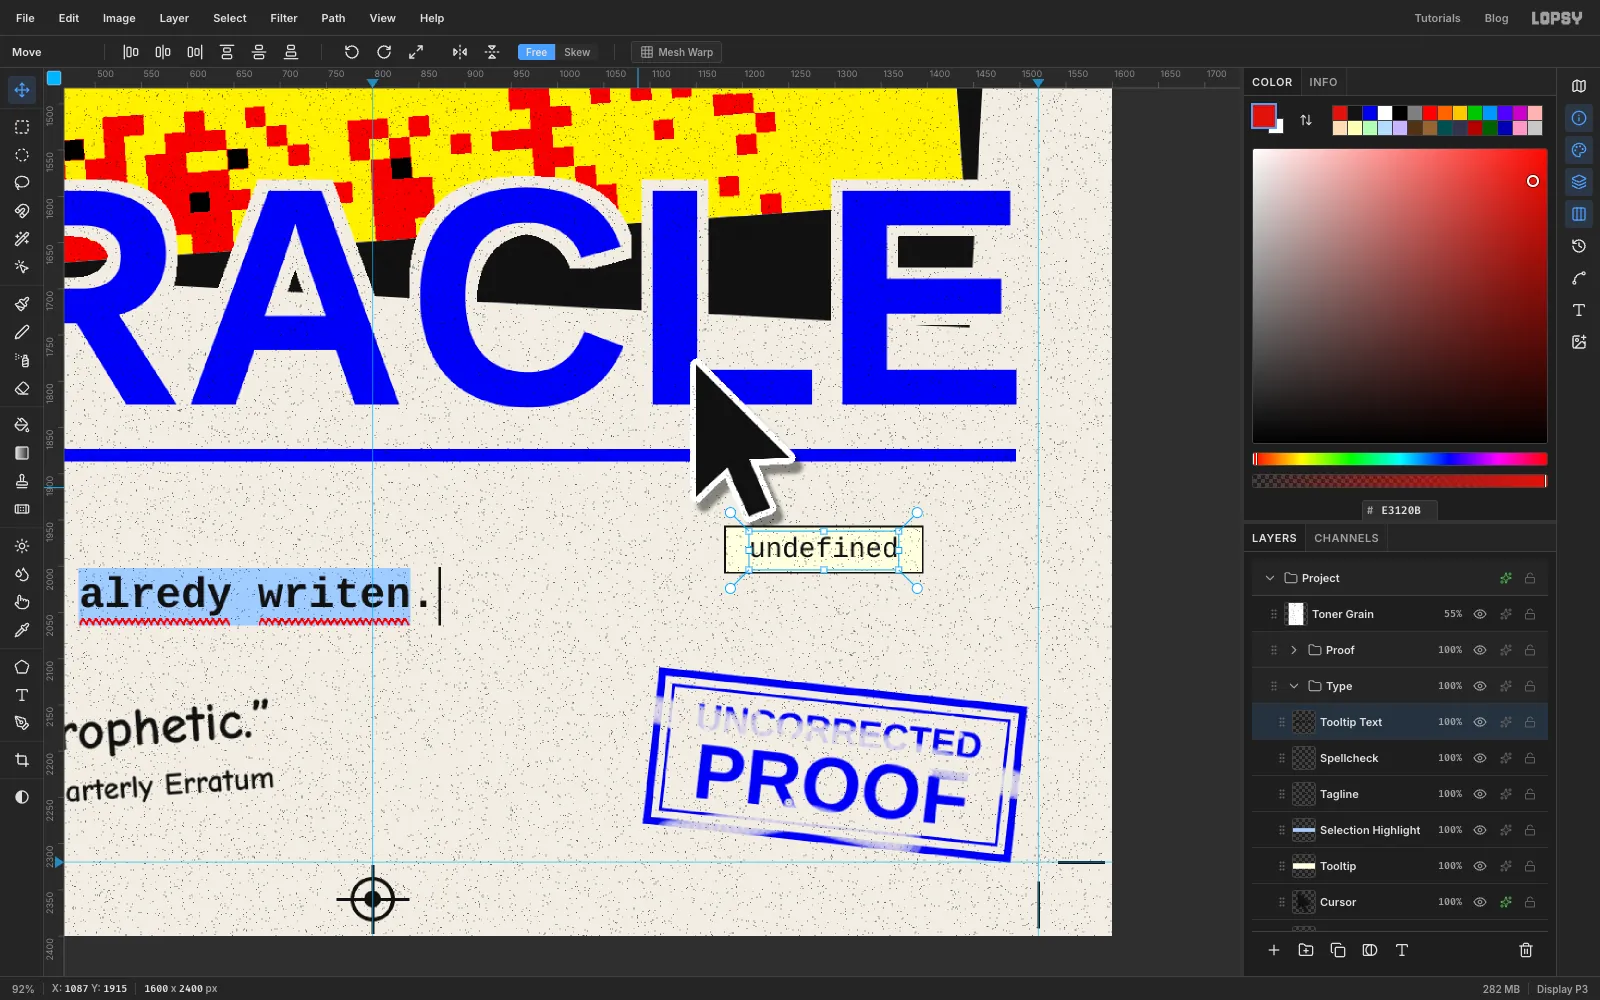This screenshot has height=1000, width=1600.
Task: Click the hue rainbow slider
Action: (x=1400, y=459)
